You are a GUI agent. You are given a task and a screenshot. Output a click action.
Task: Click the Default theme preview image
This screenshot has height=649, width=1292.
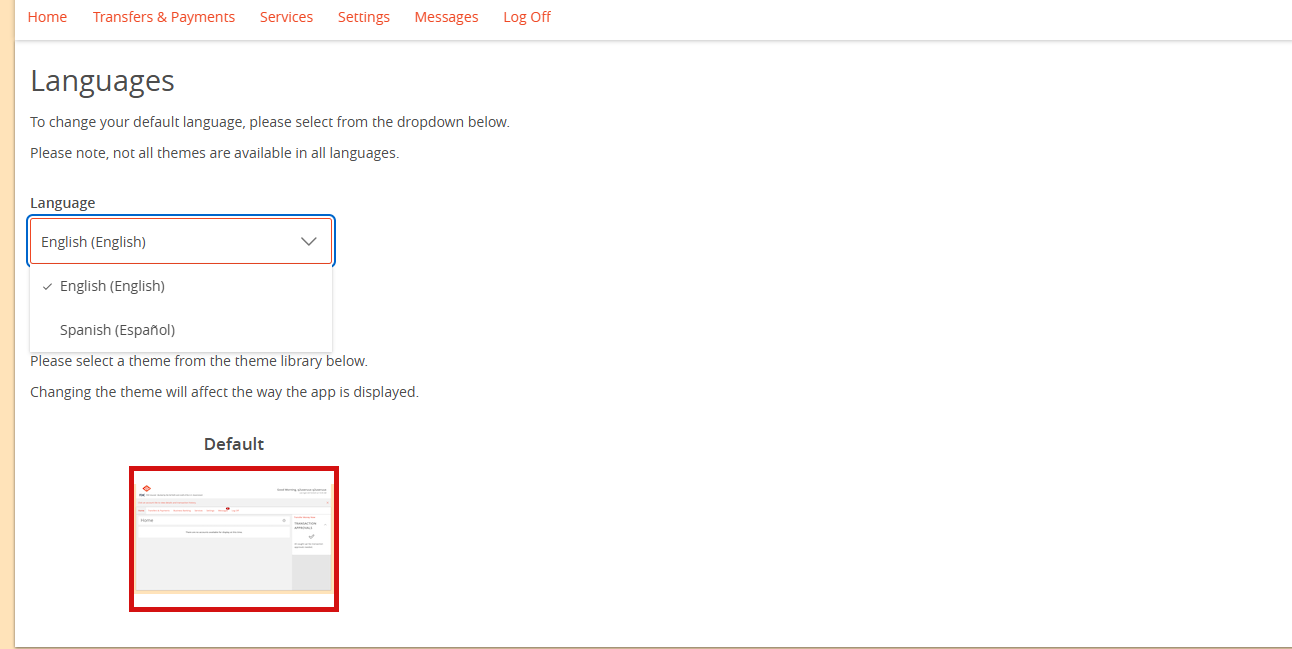point(234,538)
